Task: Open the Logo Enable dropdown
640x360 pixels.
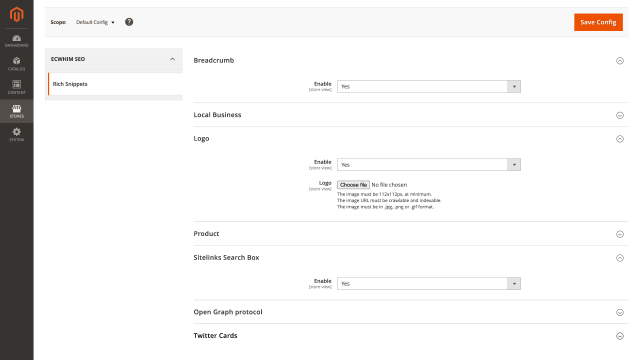Action: coord(429,164)
